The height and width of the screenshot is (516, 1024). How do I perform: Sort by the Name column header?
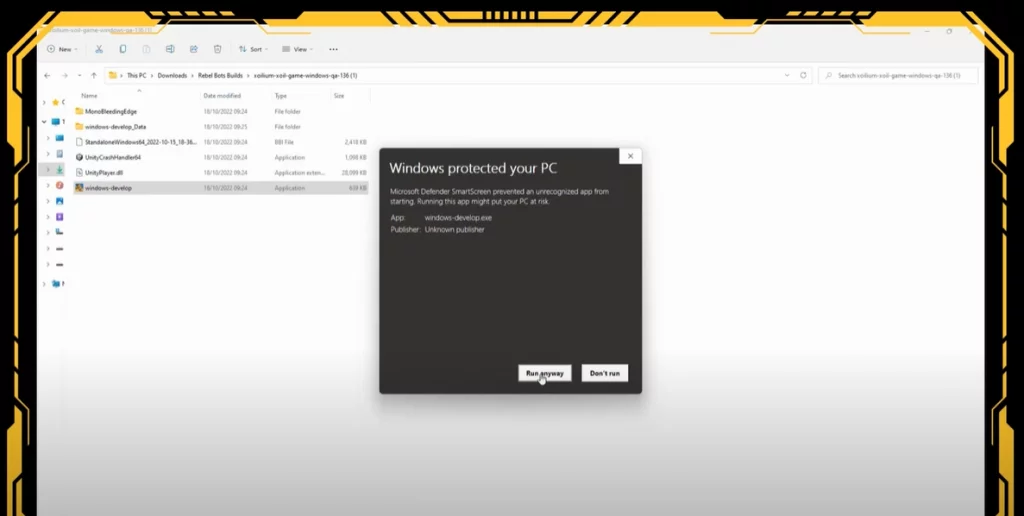pos(89,95)
